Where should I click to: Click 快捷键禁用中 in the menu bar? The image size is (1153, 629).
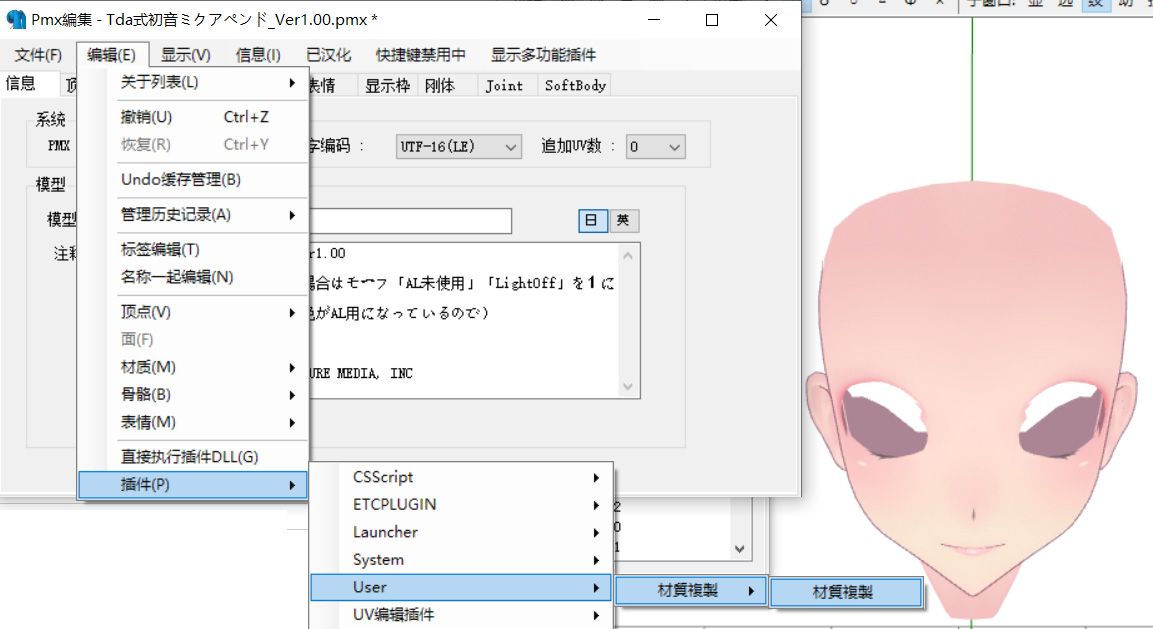click(421, 55)
